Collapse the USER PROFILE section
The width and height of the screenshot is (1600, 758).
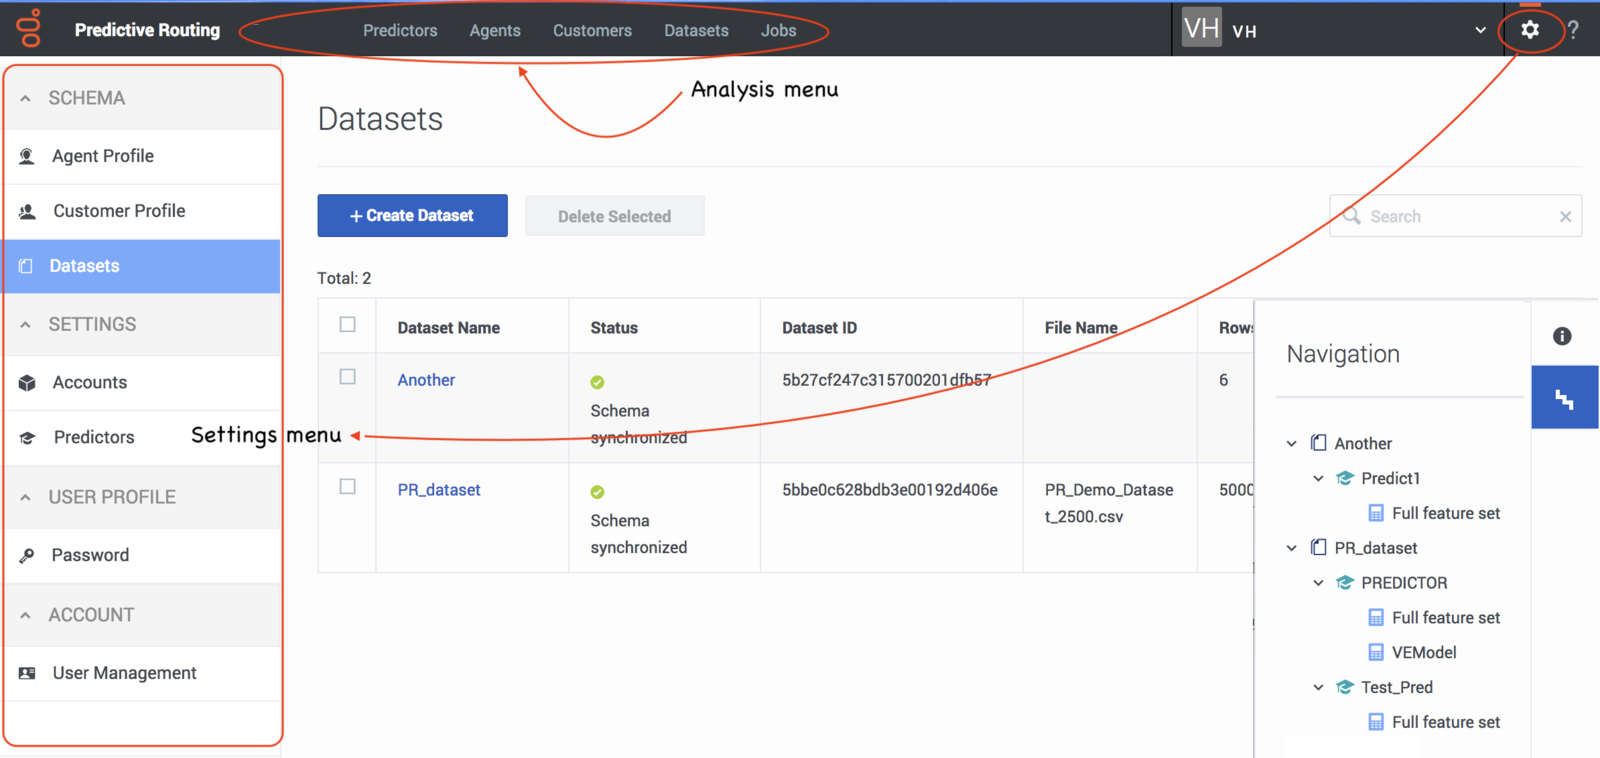[26, 497]
